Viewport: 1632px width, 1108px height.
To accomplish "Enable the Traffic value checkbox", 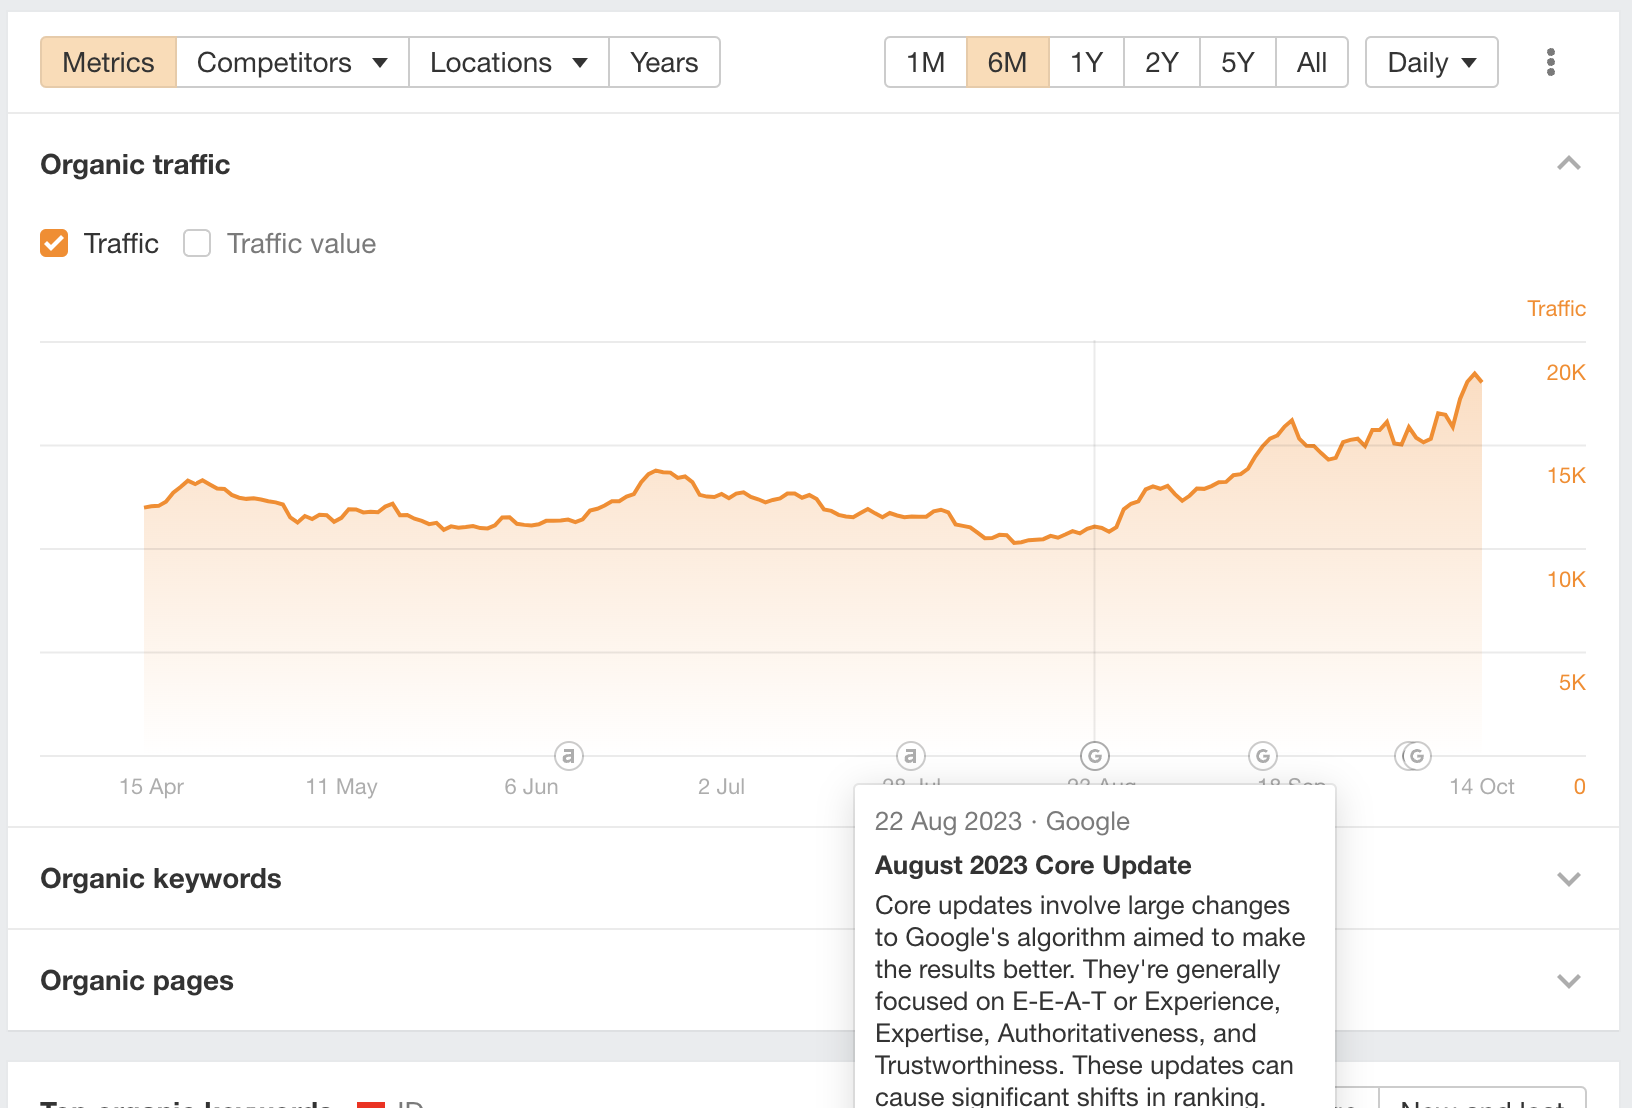I will point(197,243).
